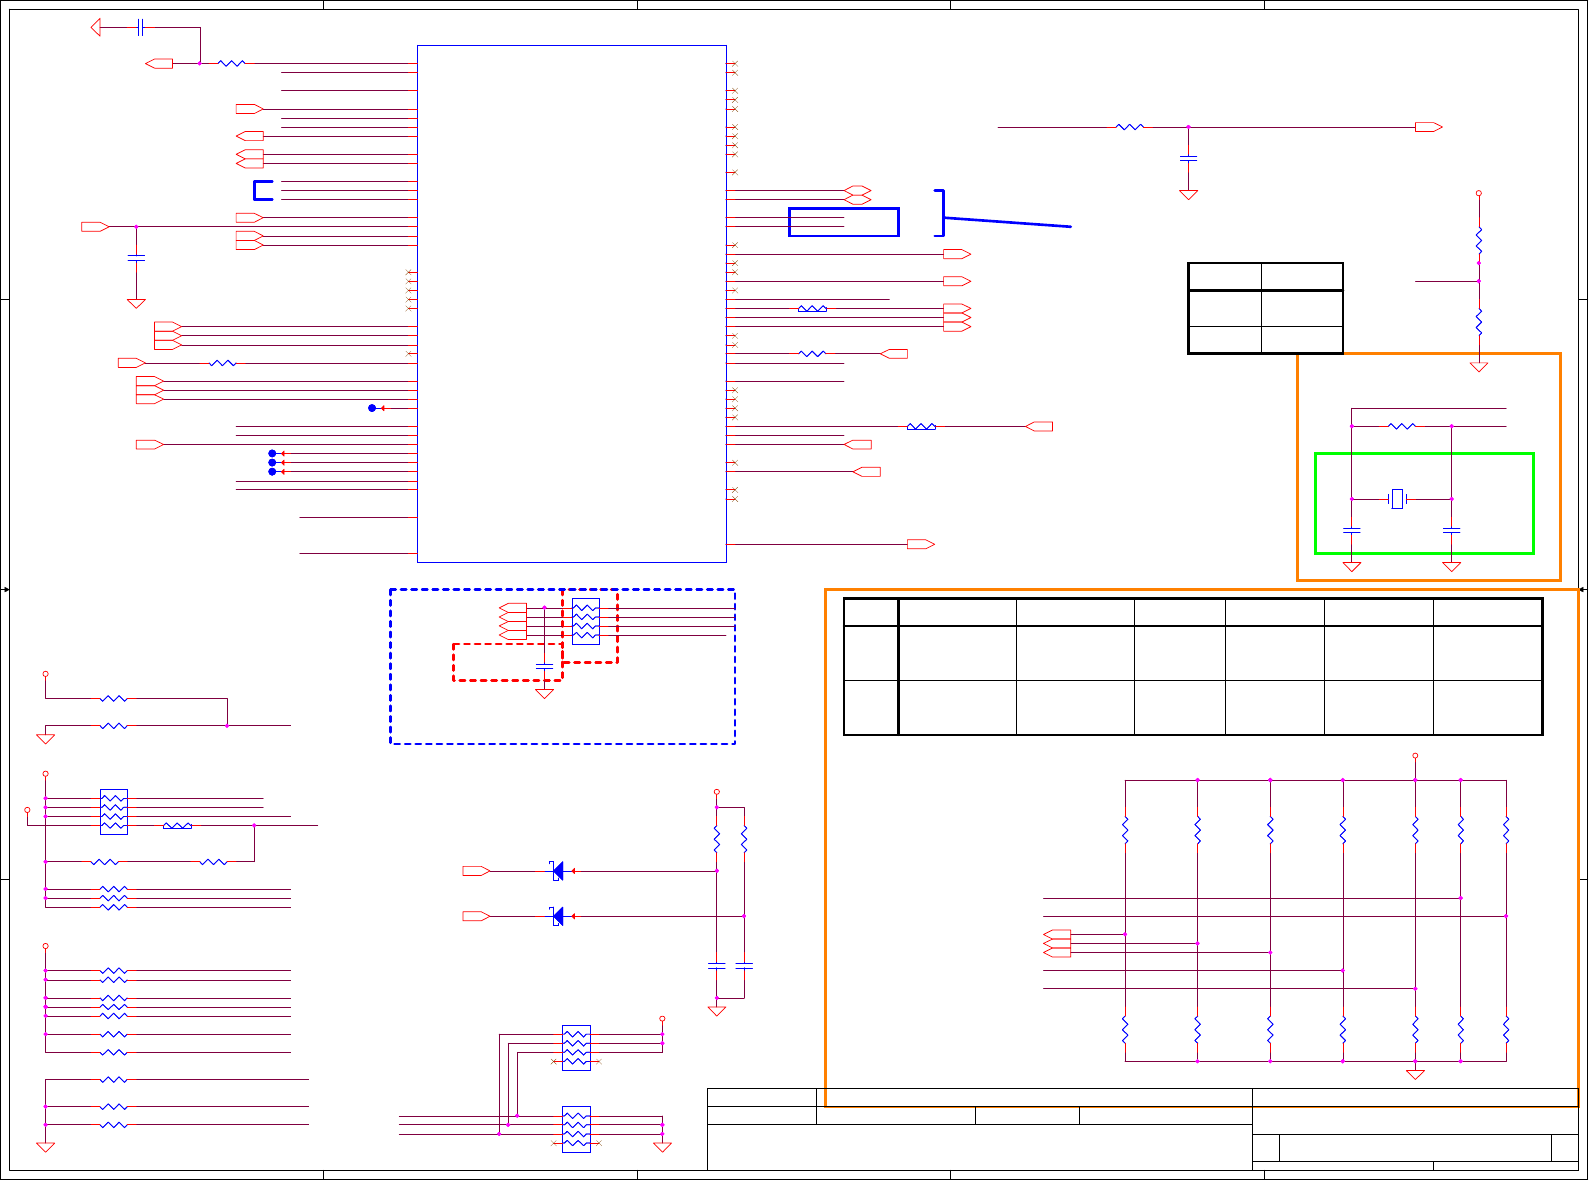
Task: Click the single blue test point left of IC
Action: pos(372,408)
